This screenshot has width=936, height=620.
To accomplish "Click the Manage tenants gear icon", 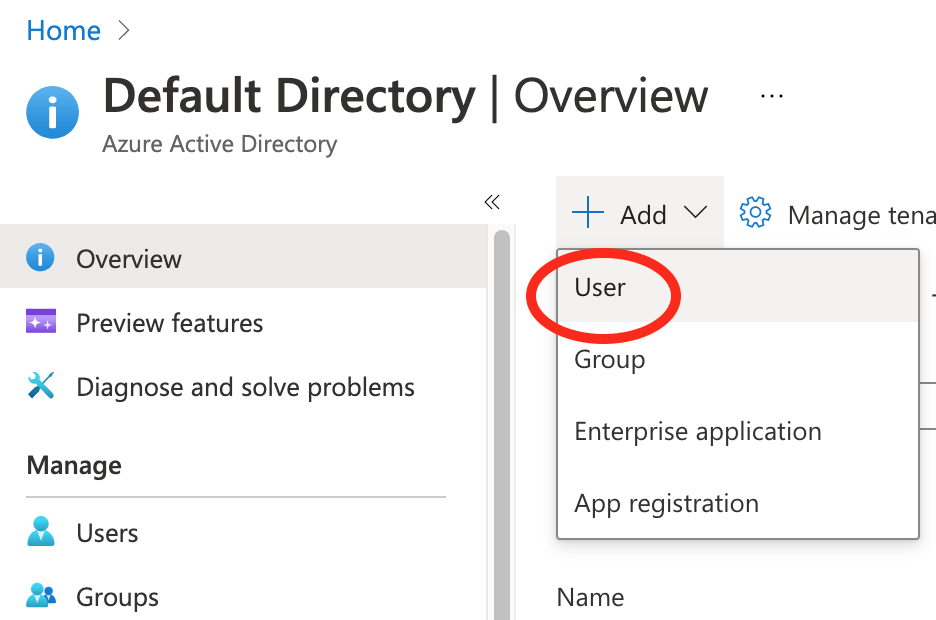I will coord(755,213).
